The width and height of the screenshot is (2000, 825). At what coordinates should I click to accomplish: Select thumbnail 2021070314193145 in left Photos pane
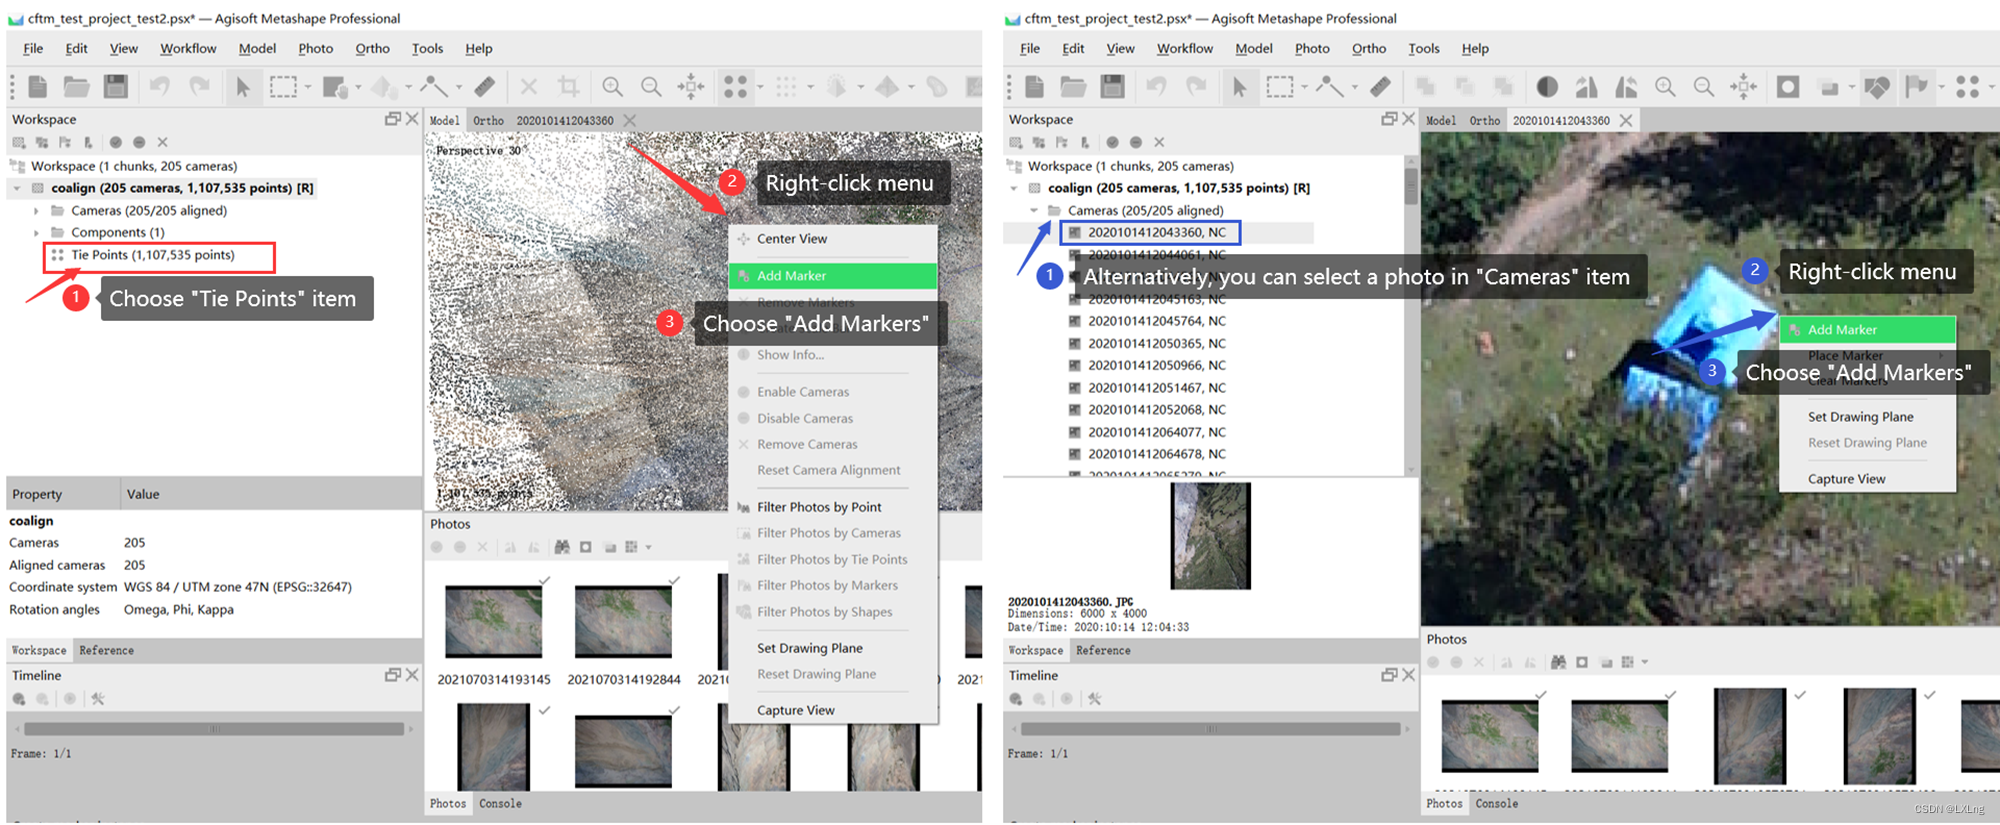(x=494, y=621)
